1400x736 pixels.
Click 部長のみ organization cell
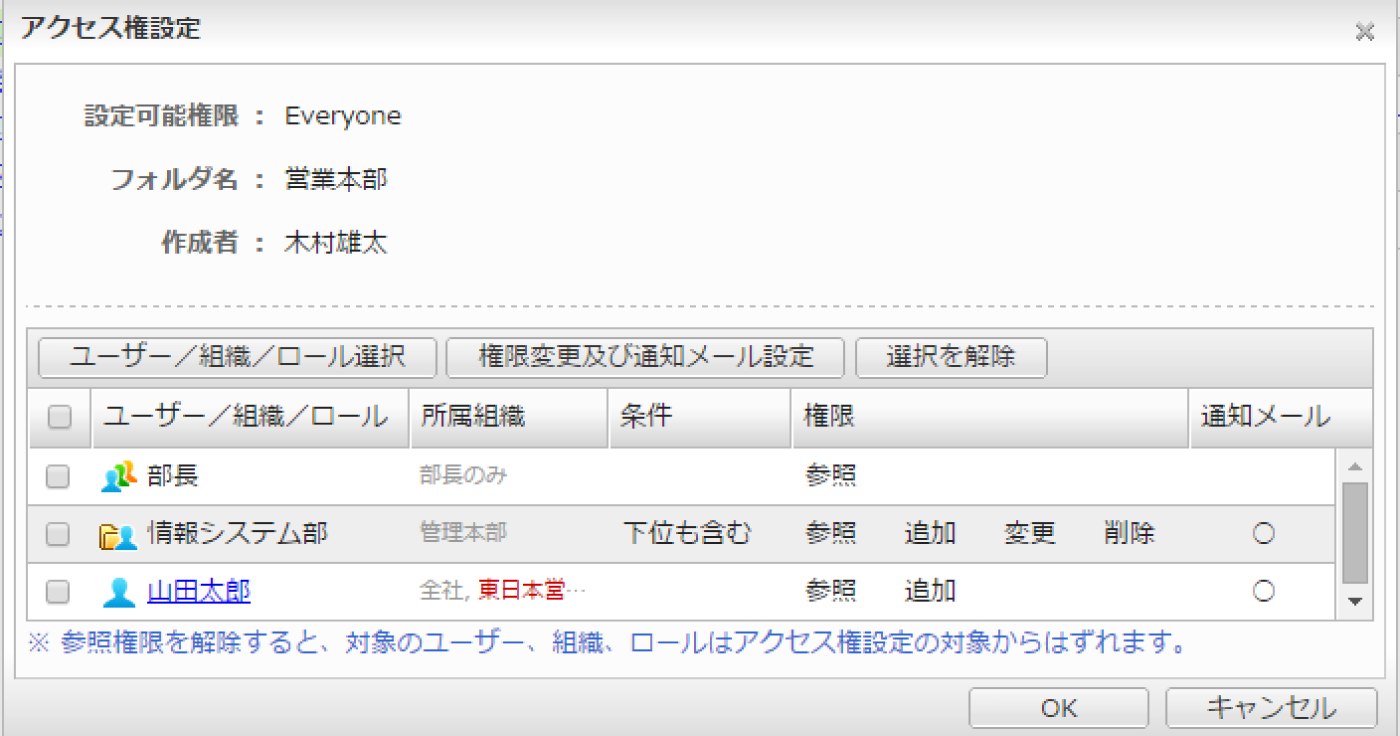click(464, 477)
